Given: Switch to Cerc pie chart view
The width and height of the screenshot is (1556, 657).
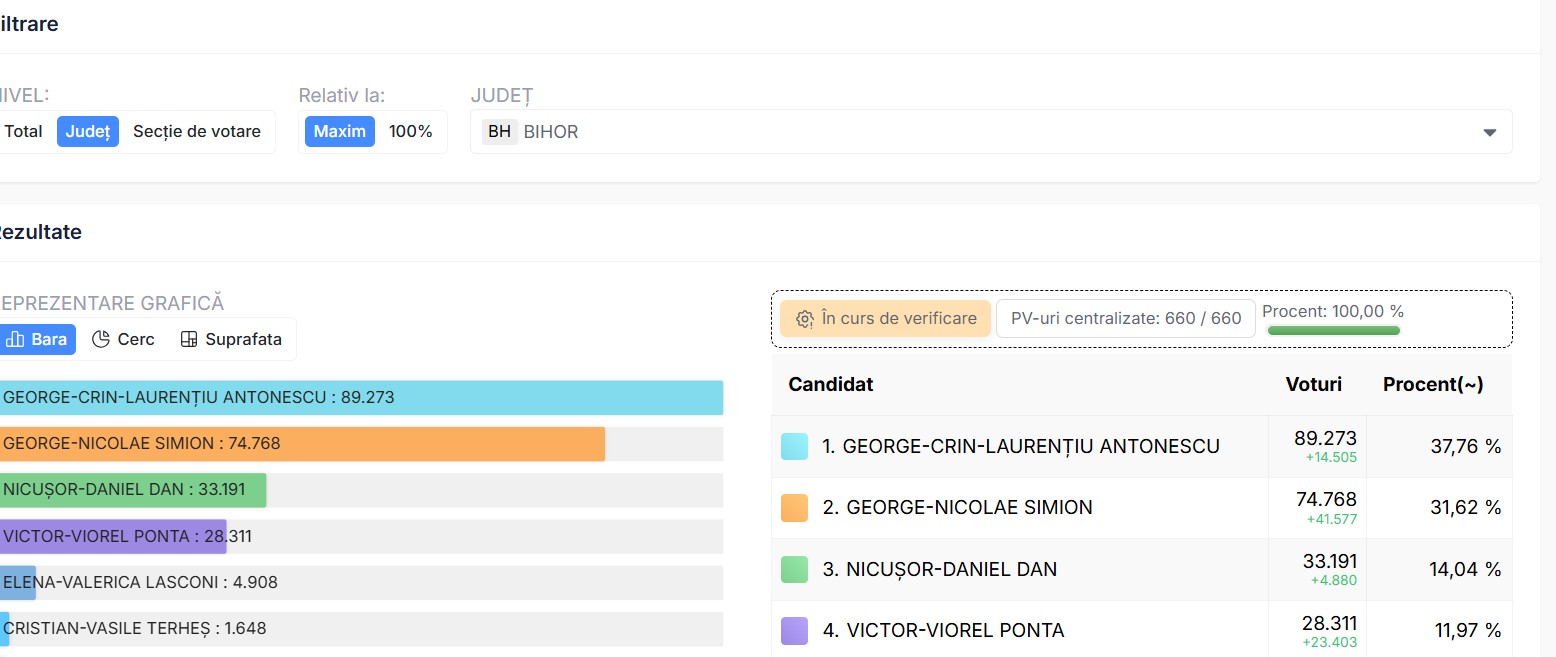Looking at the screenshot, I should (x=123, y=339).
